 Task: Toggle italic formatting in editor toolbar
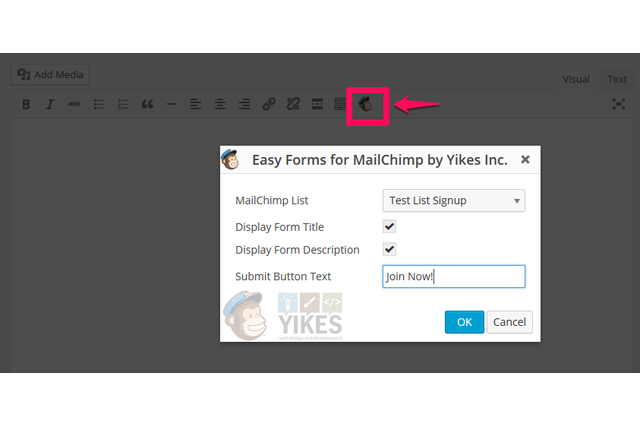coord(50,104)
